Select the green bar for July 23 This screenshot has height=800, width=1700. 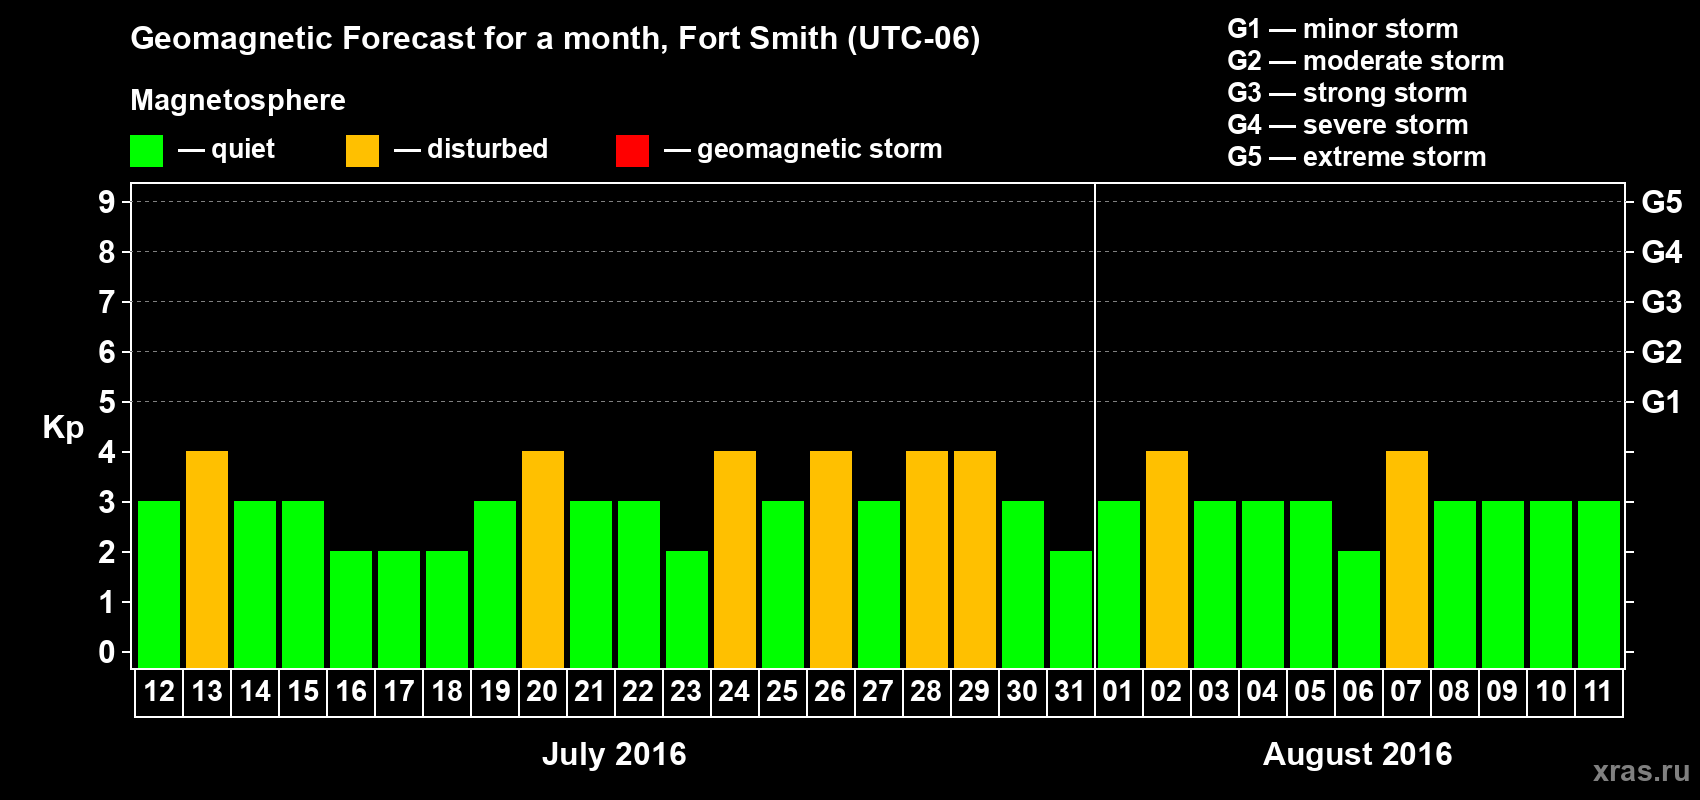[687, 610]
